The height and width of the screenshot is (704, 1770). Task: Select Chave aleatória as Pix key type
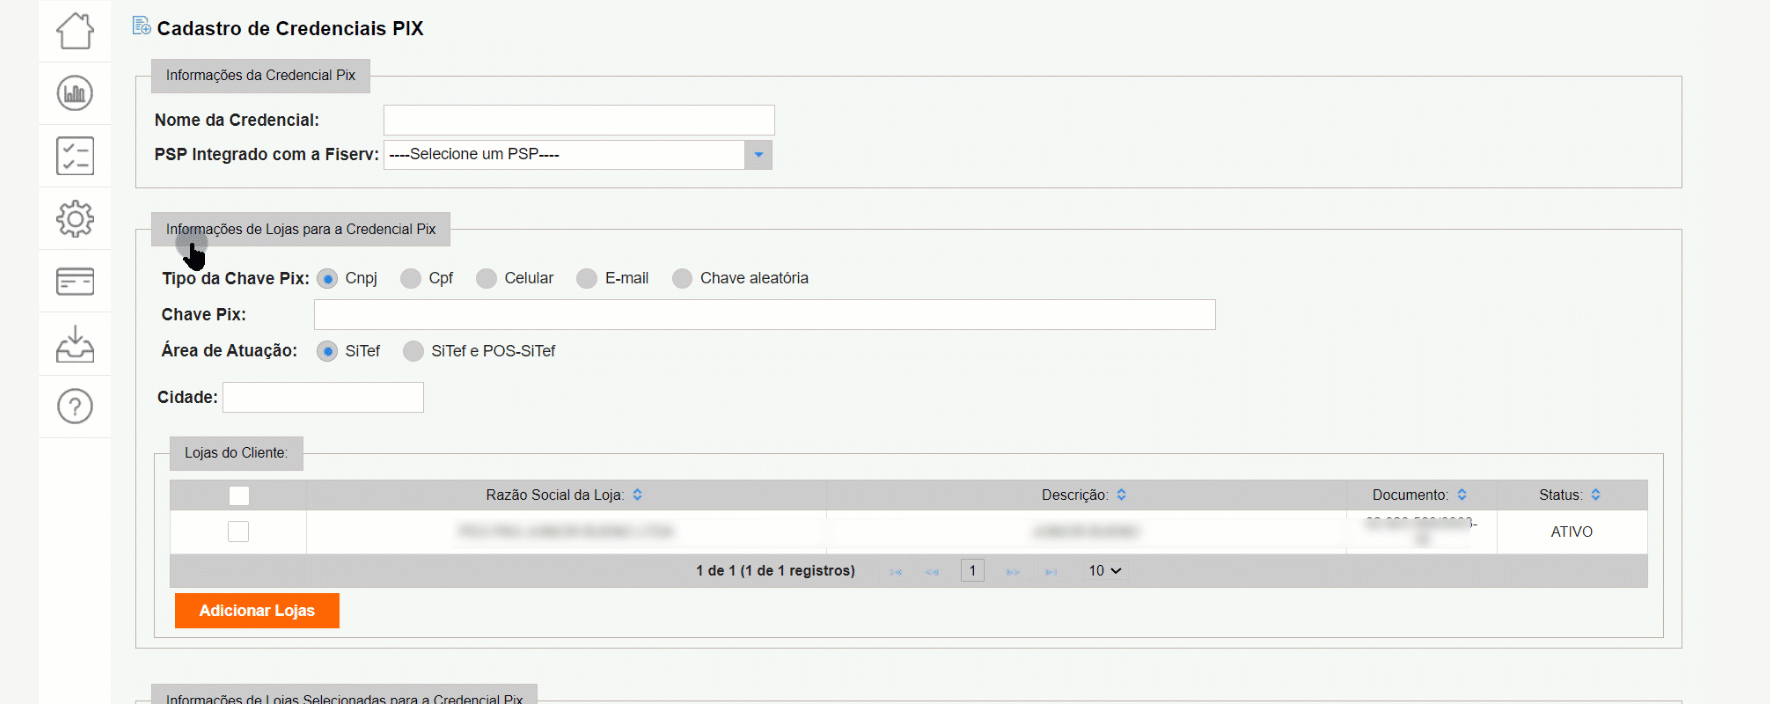pyautogui.click(x=682, y=279)
